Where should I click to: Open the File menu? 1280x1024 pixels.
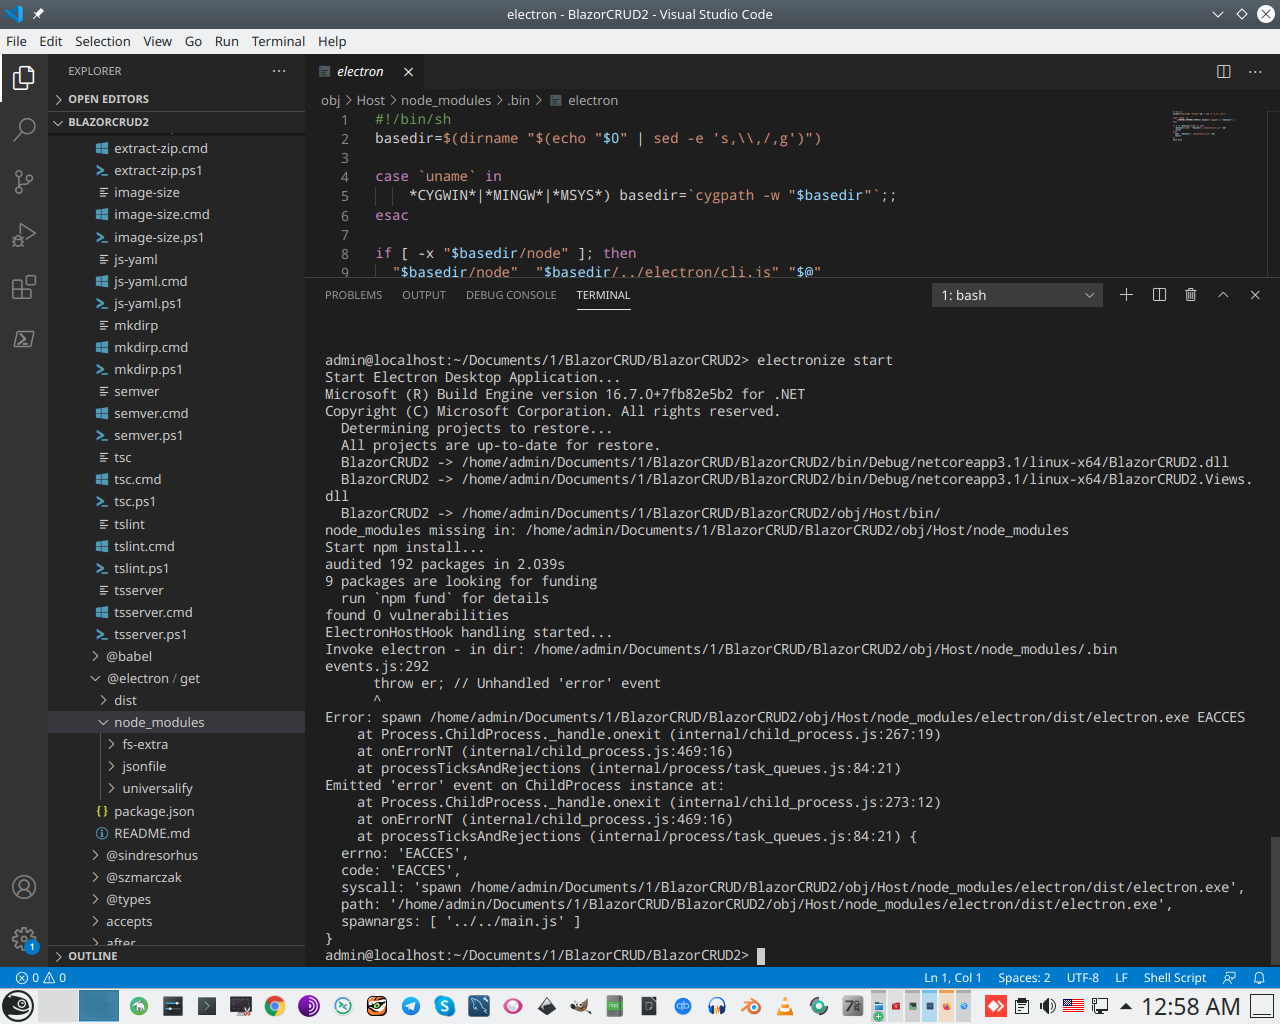click(x=16, y=41)
